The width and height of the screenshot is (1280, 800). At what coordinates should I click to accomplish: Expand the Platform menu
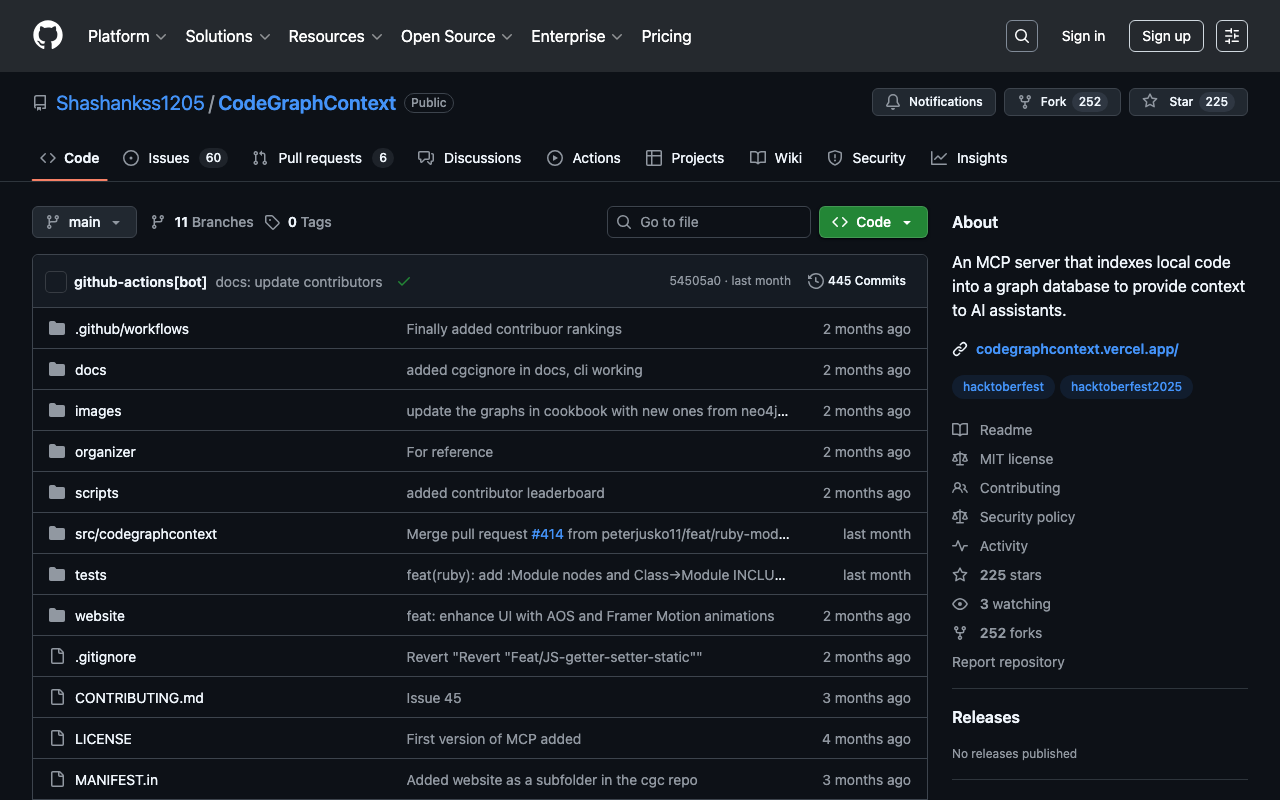point(127,36)
